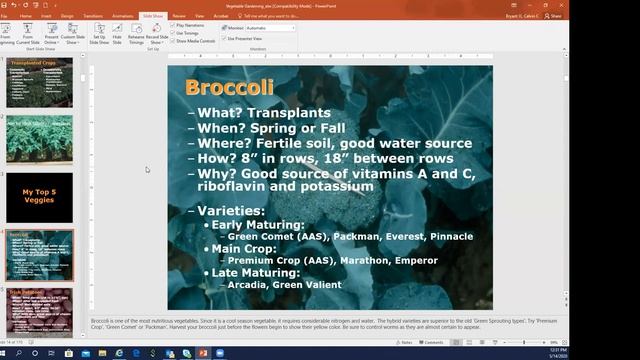Click the zoom out minus button
This screenshot has height=360, width=640.
[505, 342]
